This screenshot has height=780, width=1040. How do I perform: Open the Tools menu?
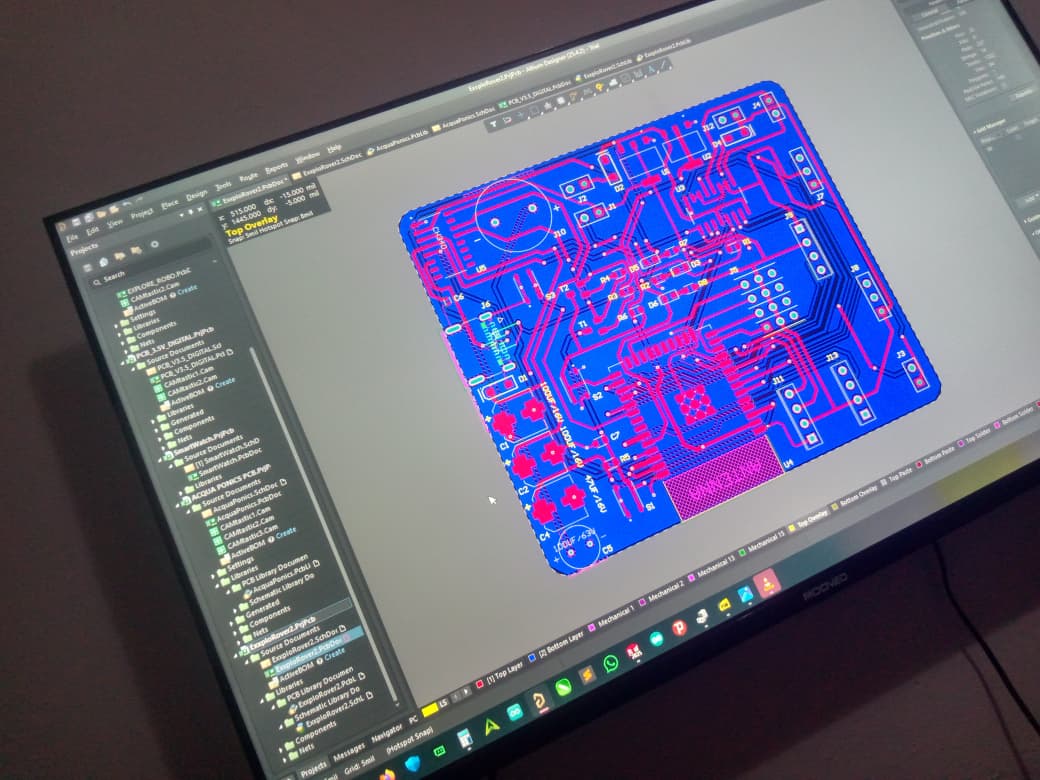[224, 186]
